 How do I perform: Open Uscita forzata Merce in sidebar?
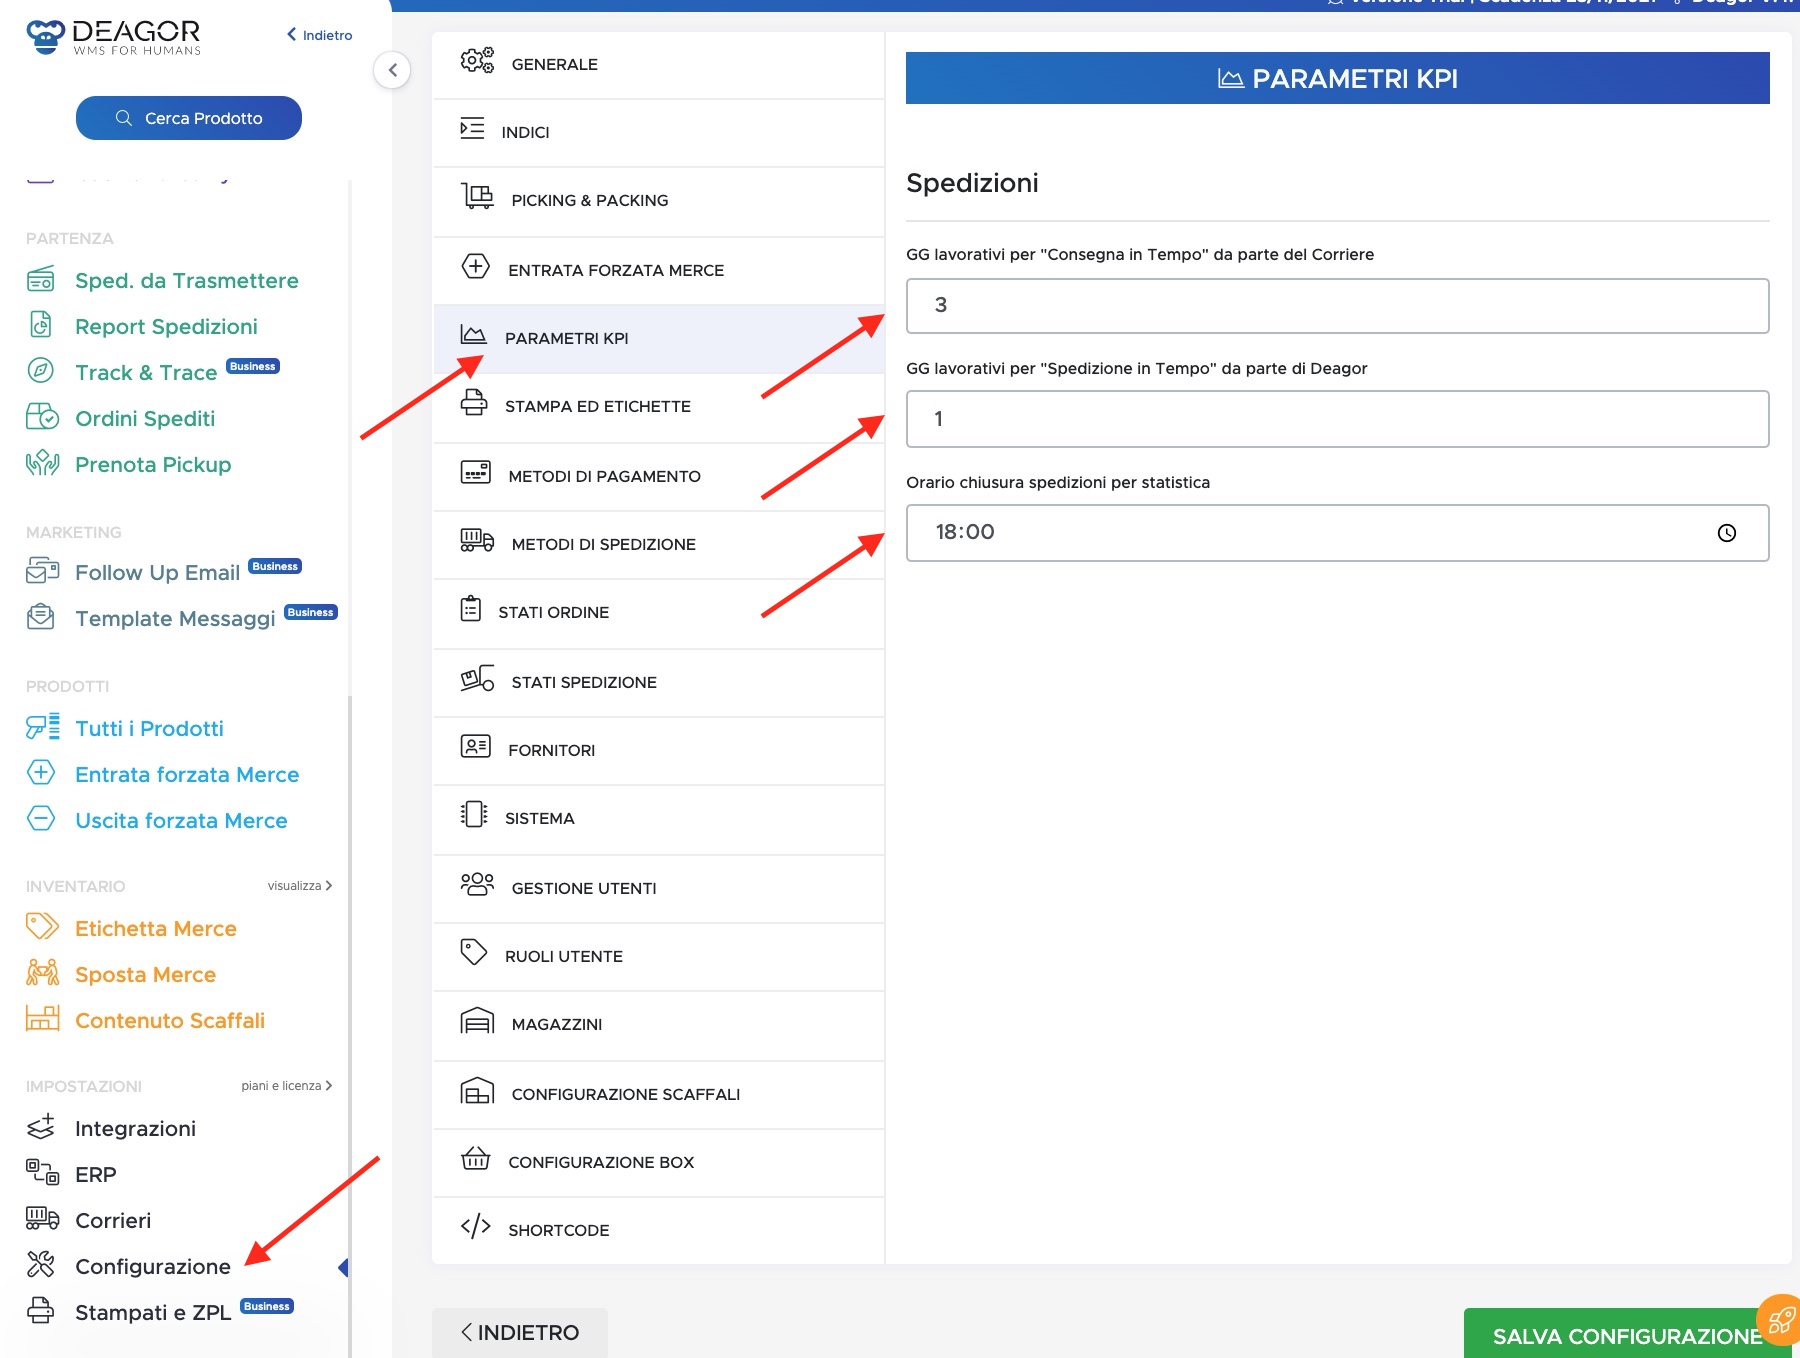click(181, 821)
